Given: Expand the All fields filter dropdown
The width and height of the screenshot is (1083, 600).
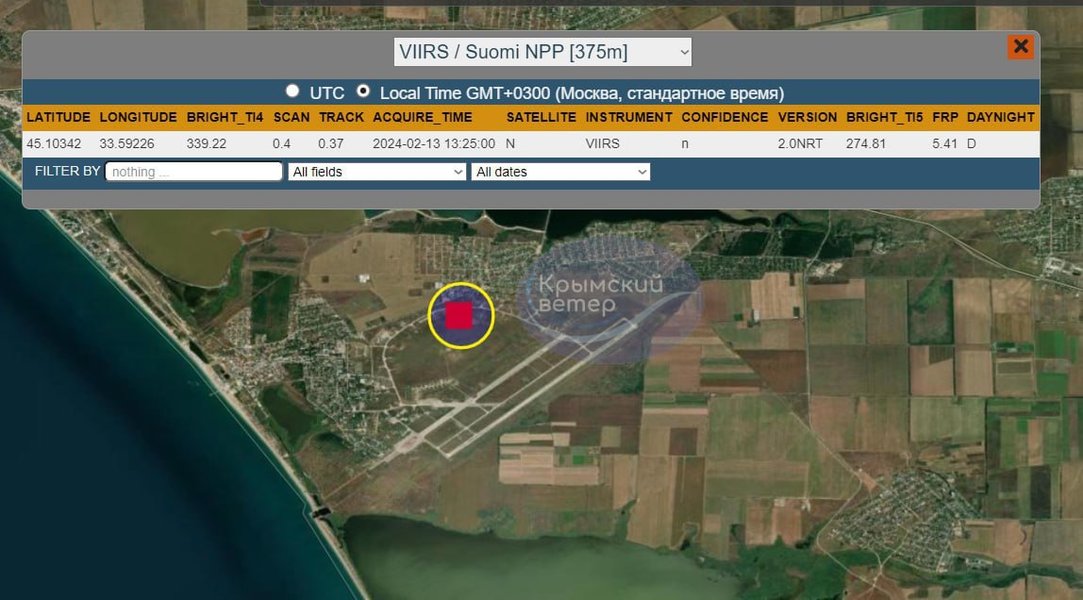Looking at the screenshot, I should (377, 172).
